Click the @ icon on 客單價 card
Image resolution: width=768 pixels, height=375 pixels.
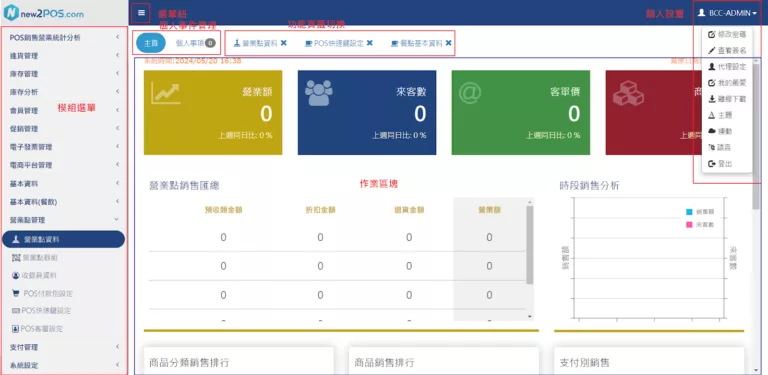[470, 93]
